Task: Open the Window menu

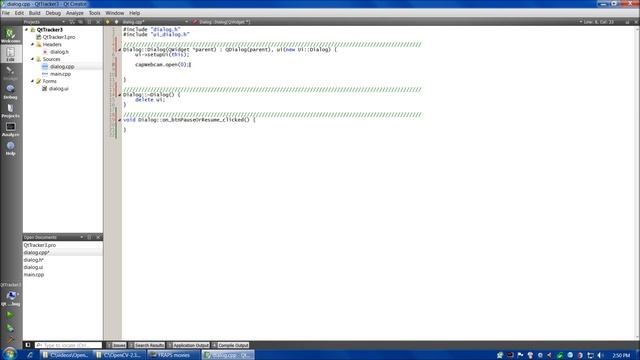Action: coord(115,13)
